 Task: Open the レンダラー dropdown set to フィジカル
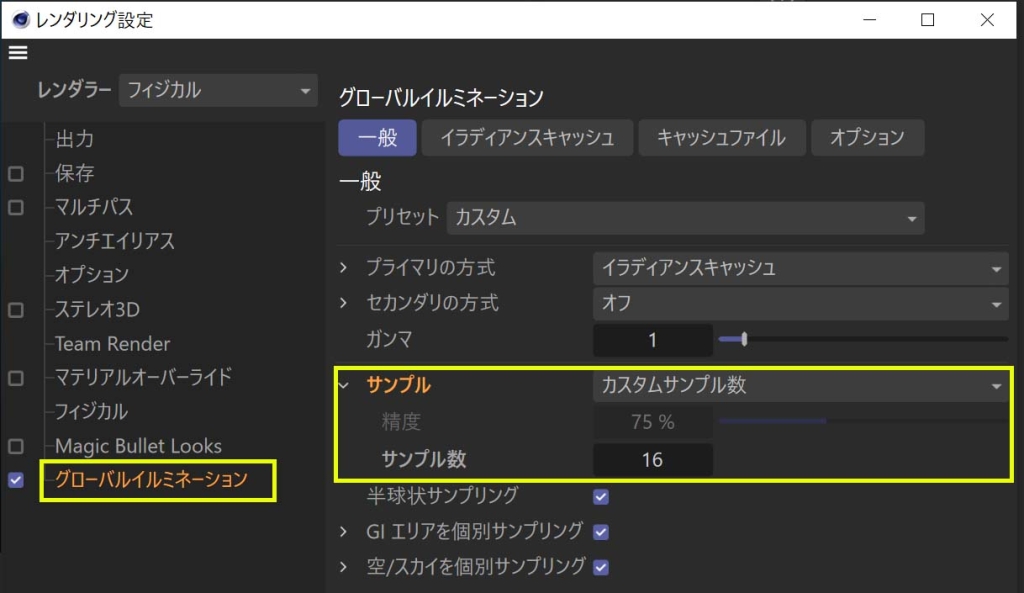[x=218, y=90]
